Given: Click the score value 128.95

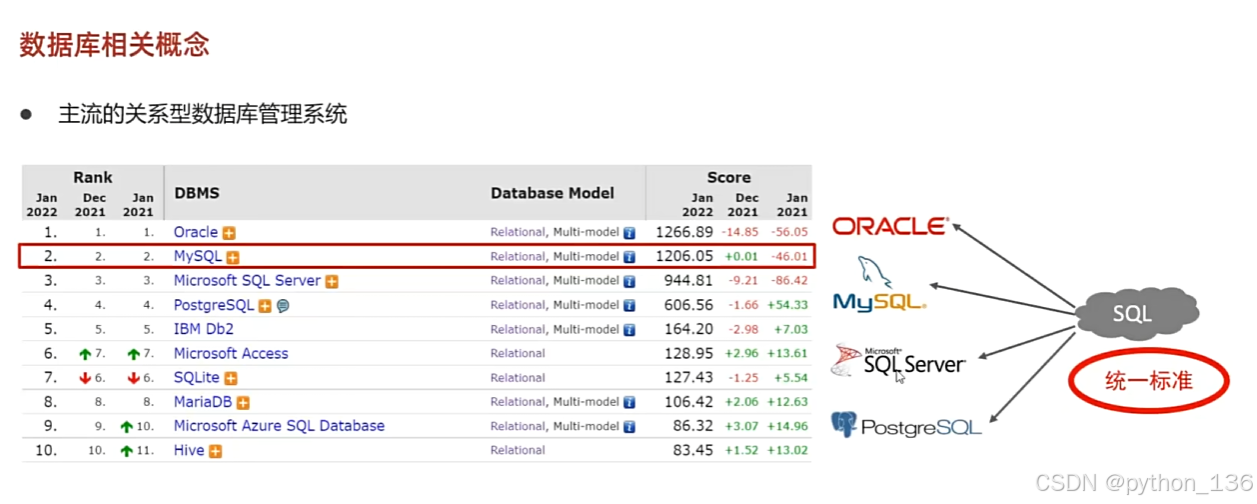Looking at the screenshot, I should [690, 354].
